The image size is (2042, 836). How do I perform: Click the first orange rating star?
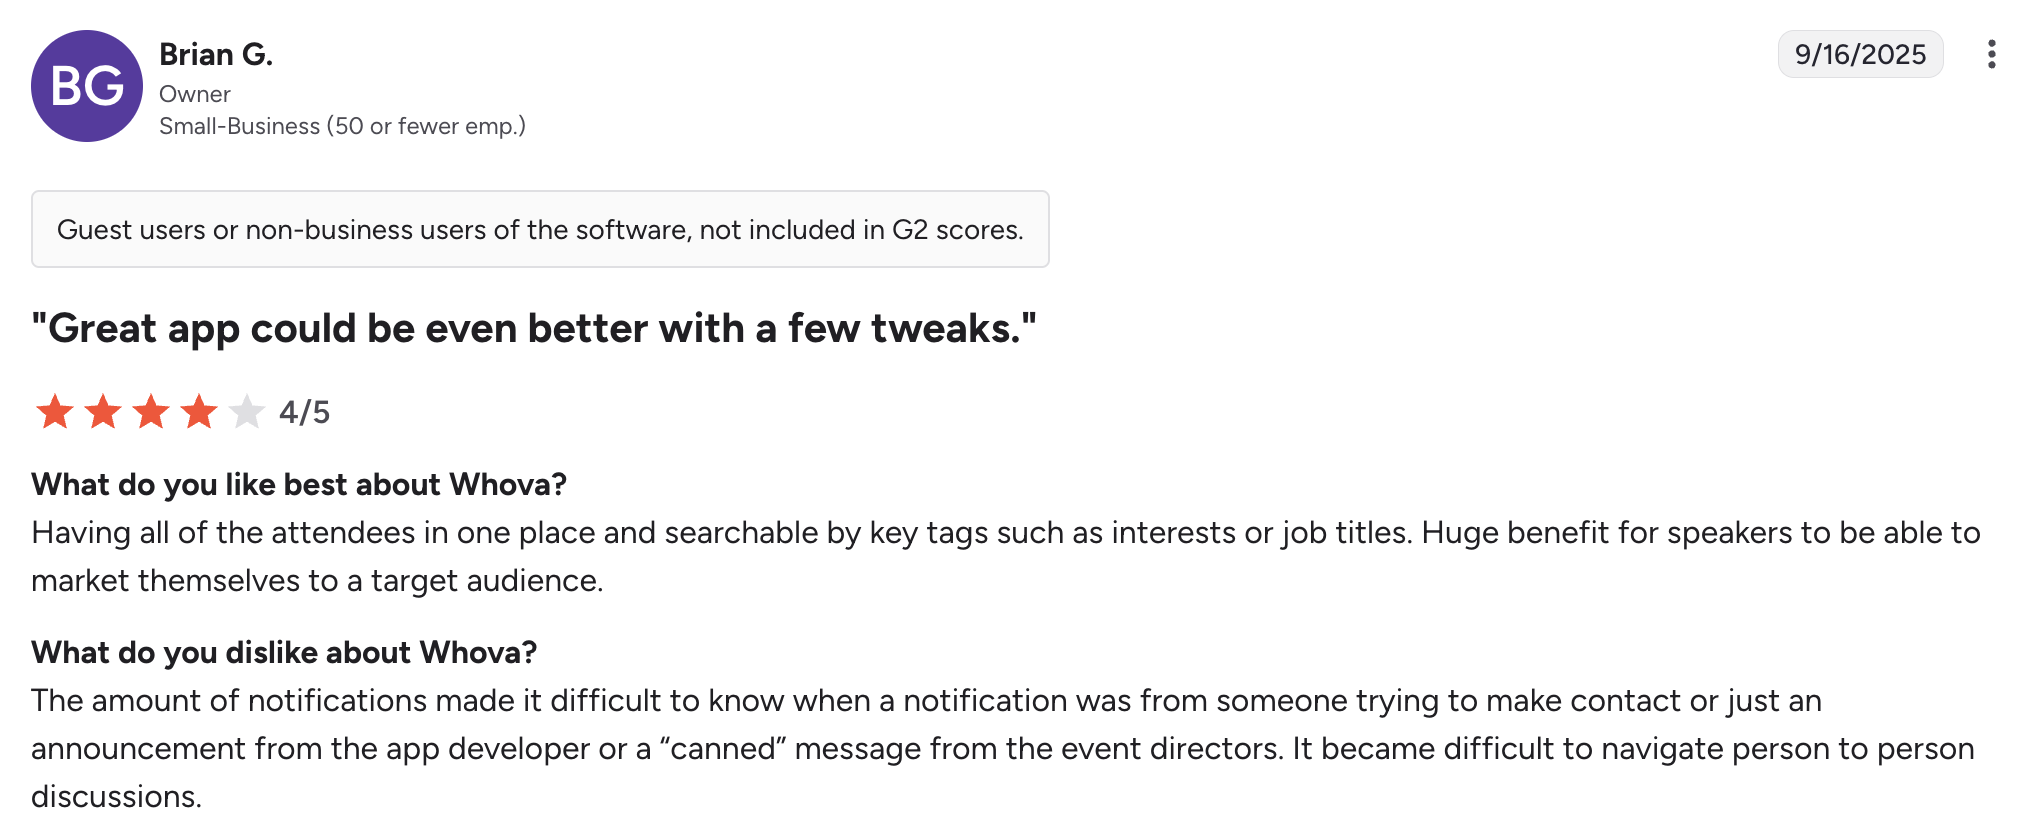point(55,411)
